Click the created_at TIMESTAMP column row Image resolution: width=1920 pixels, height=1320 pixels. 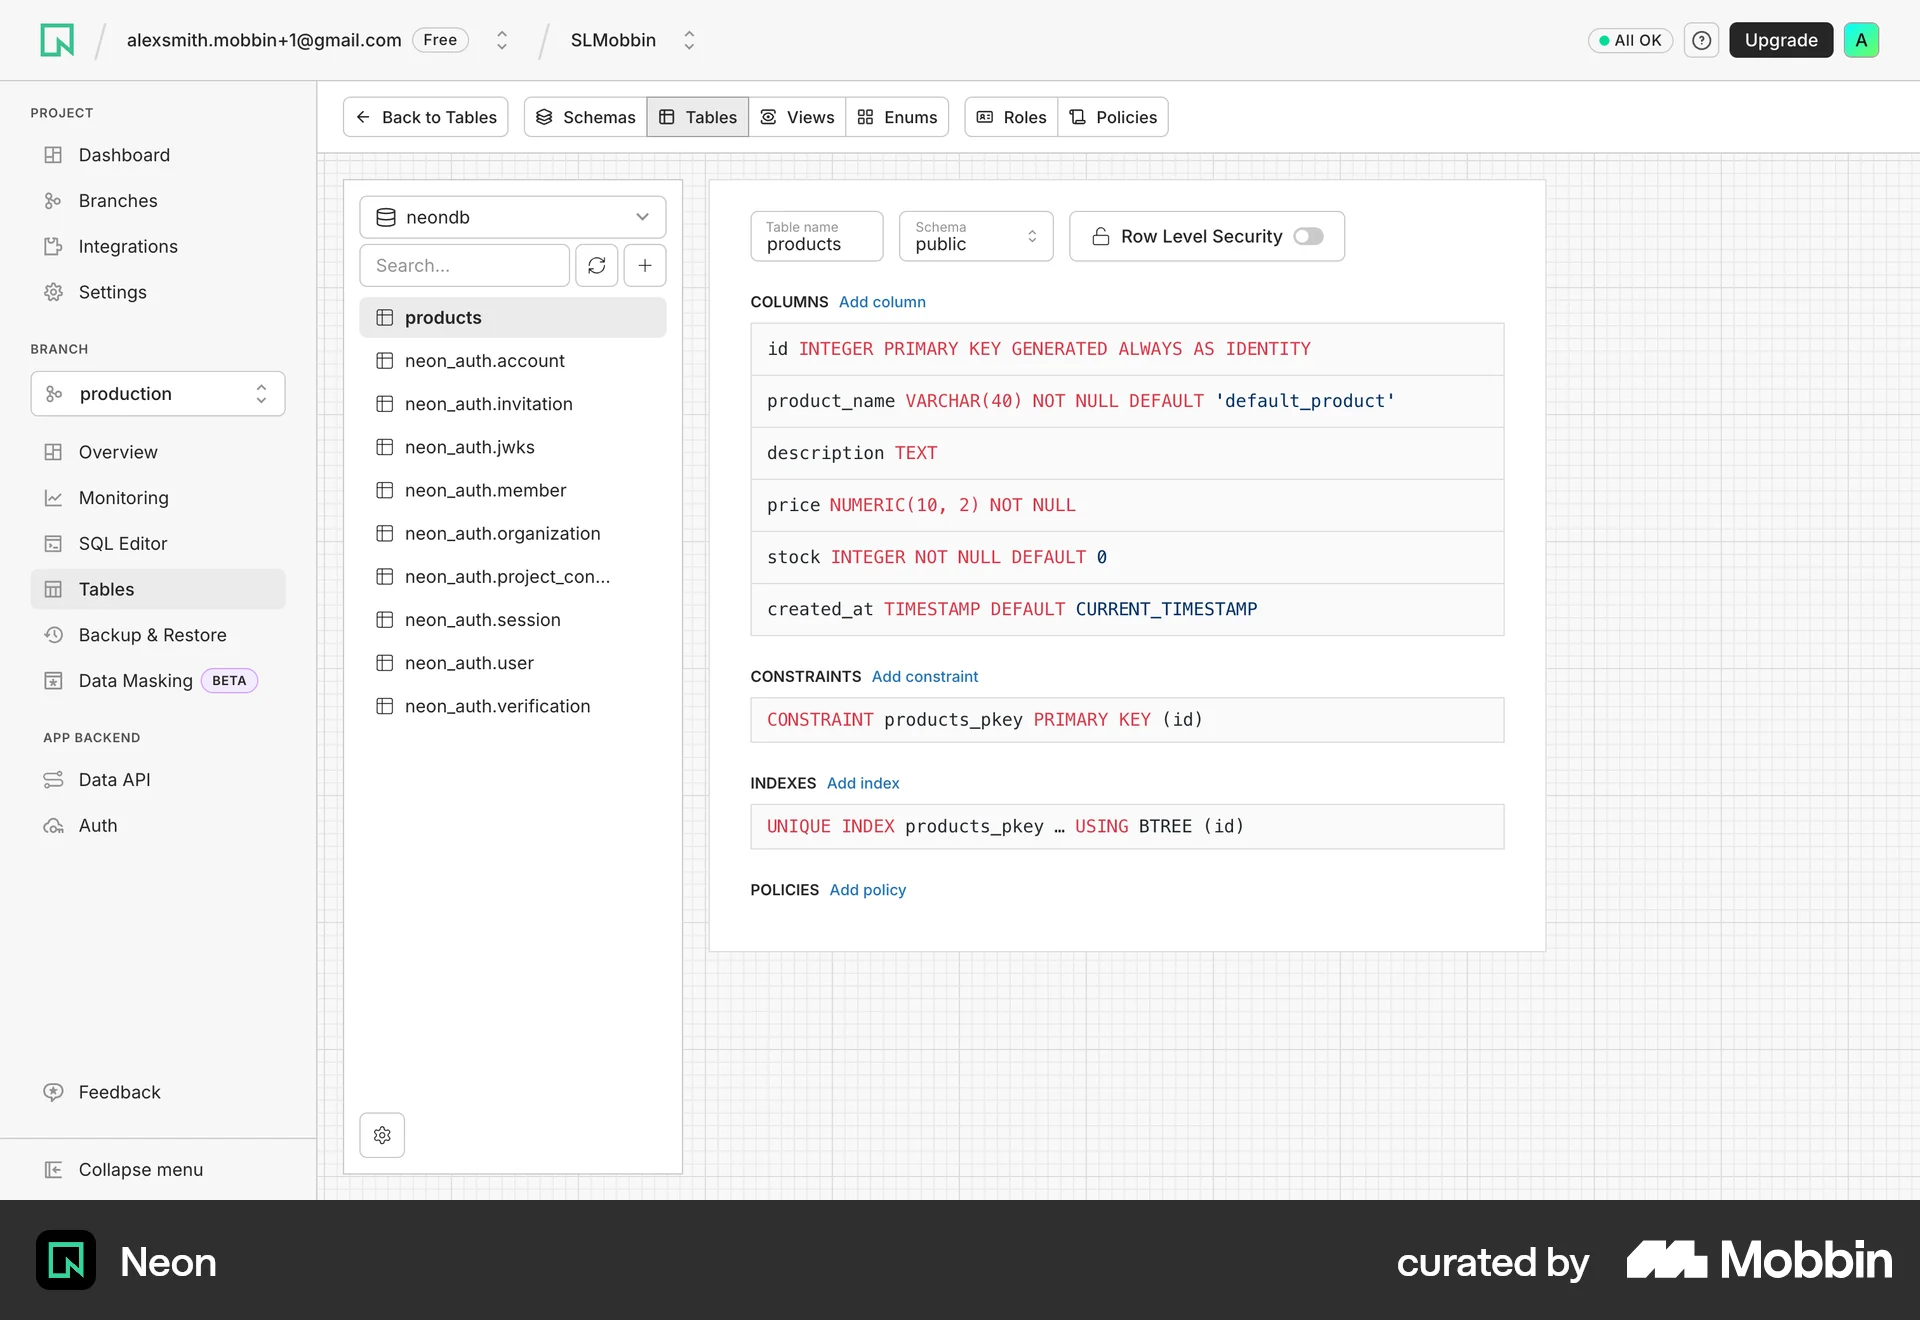(1127, 609)
